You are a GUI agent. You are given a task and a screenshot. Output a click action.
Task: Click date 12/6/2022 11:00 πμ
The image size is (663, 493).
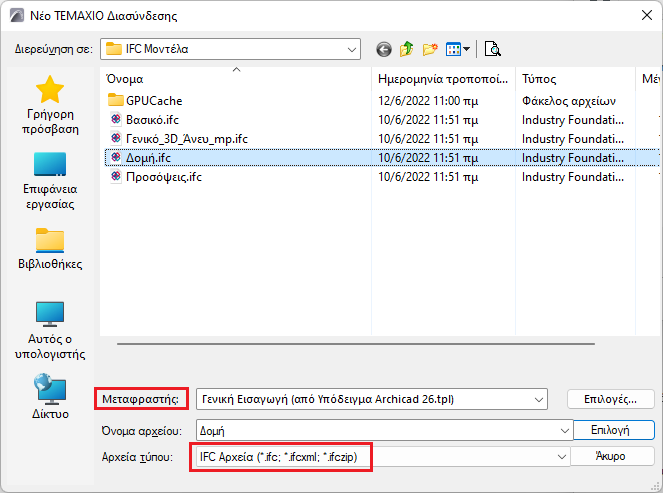coord(428,101)
